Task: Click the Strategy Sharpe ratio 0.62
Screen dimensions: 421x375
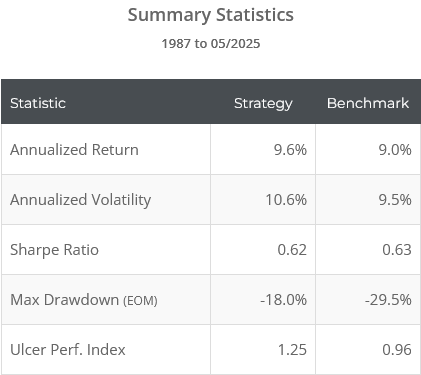Action: coord(292,250)
